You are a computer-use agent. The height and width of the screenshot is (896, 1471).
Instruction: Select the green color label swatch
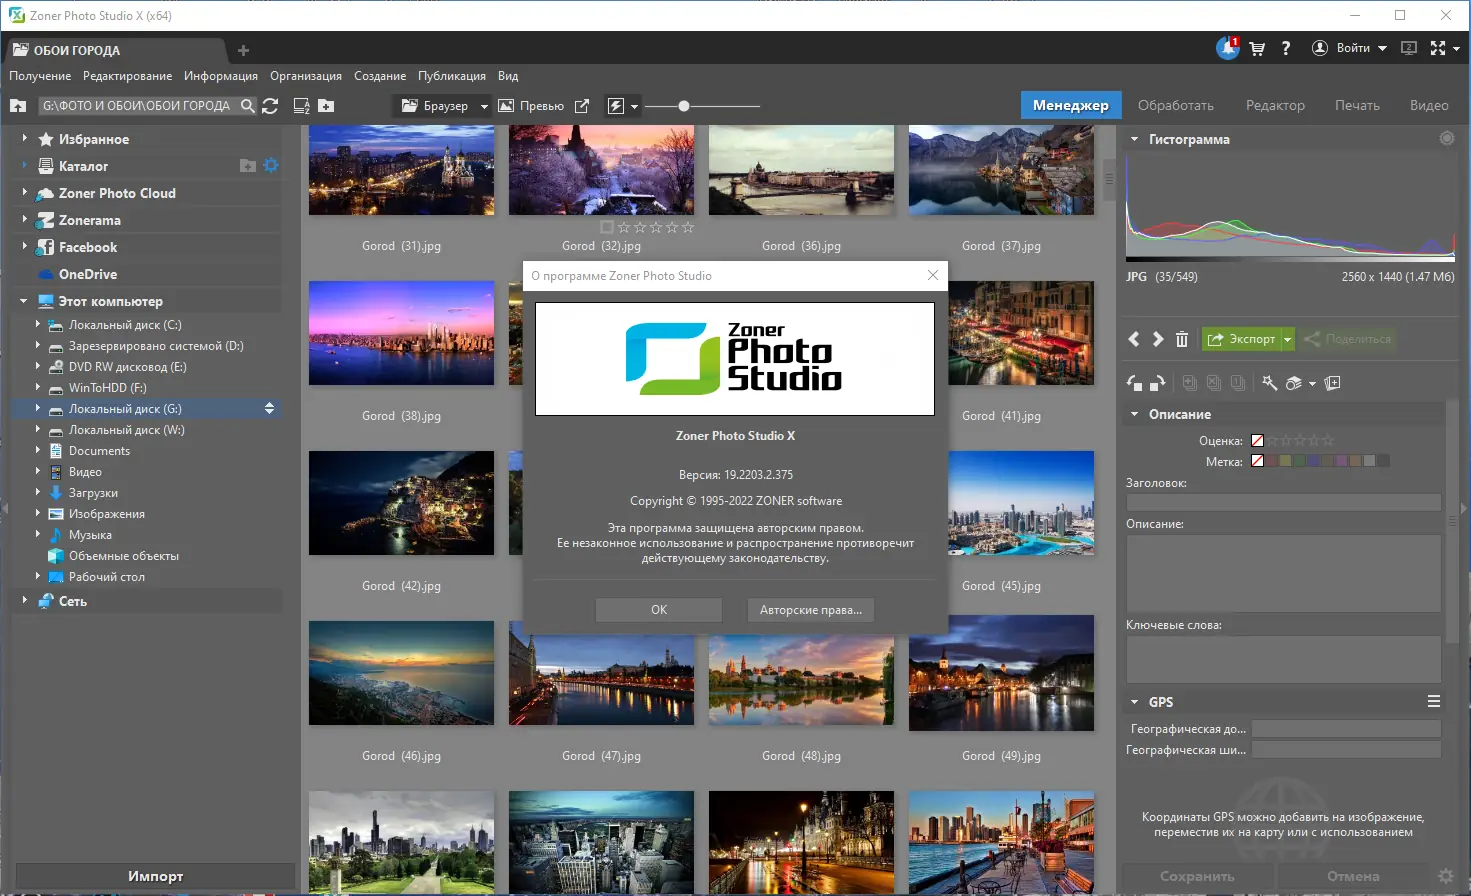[x=1300, y=461]
